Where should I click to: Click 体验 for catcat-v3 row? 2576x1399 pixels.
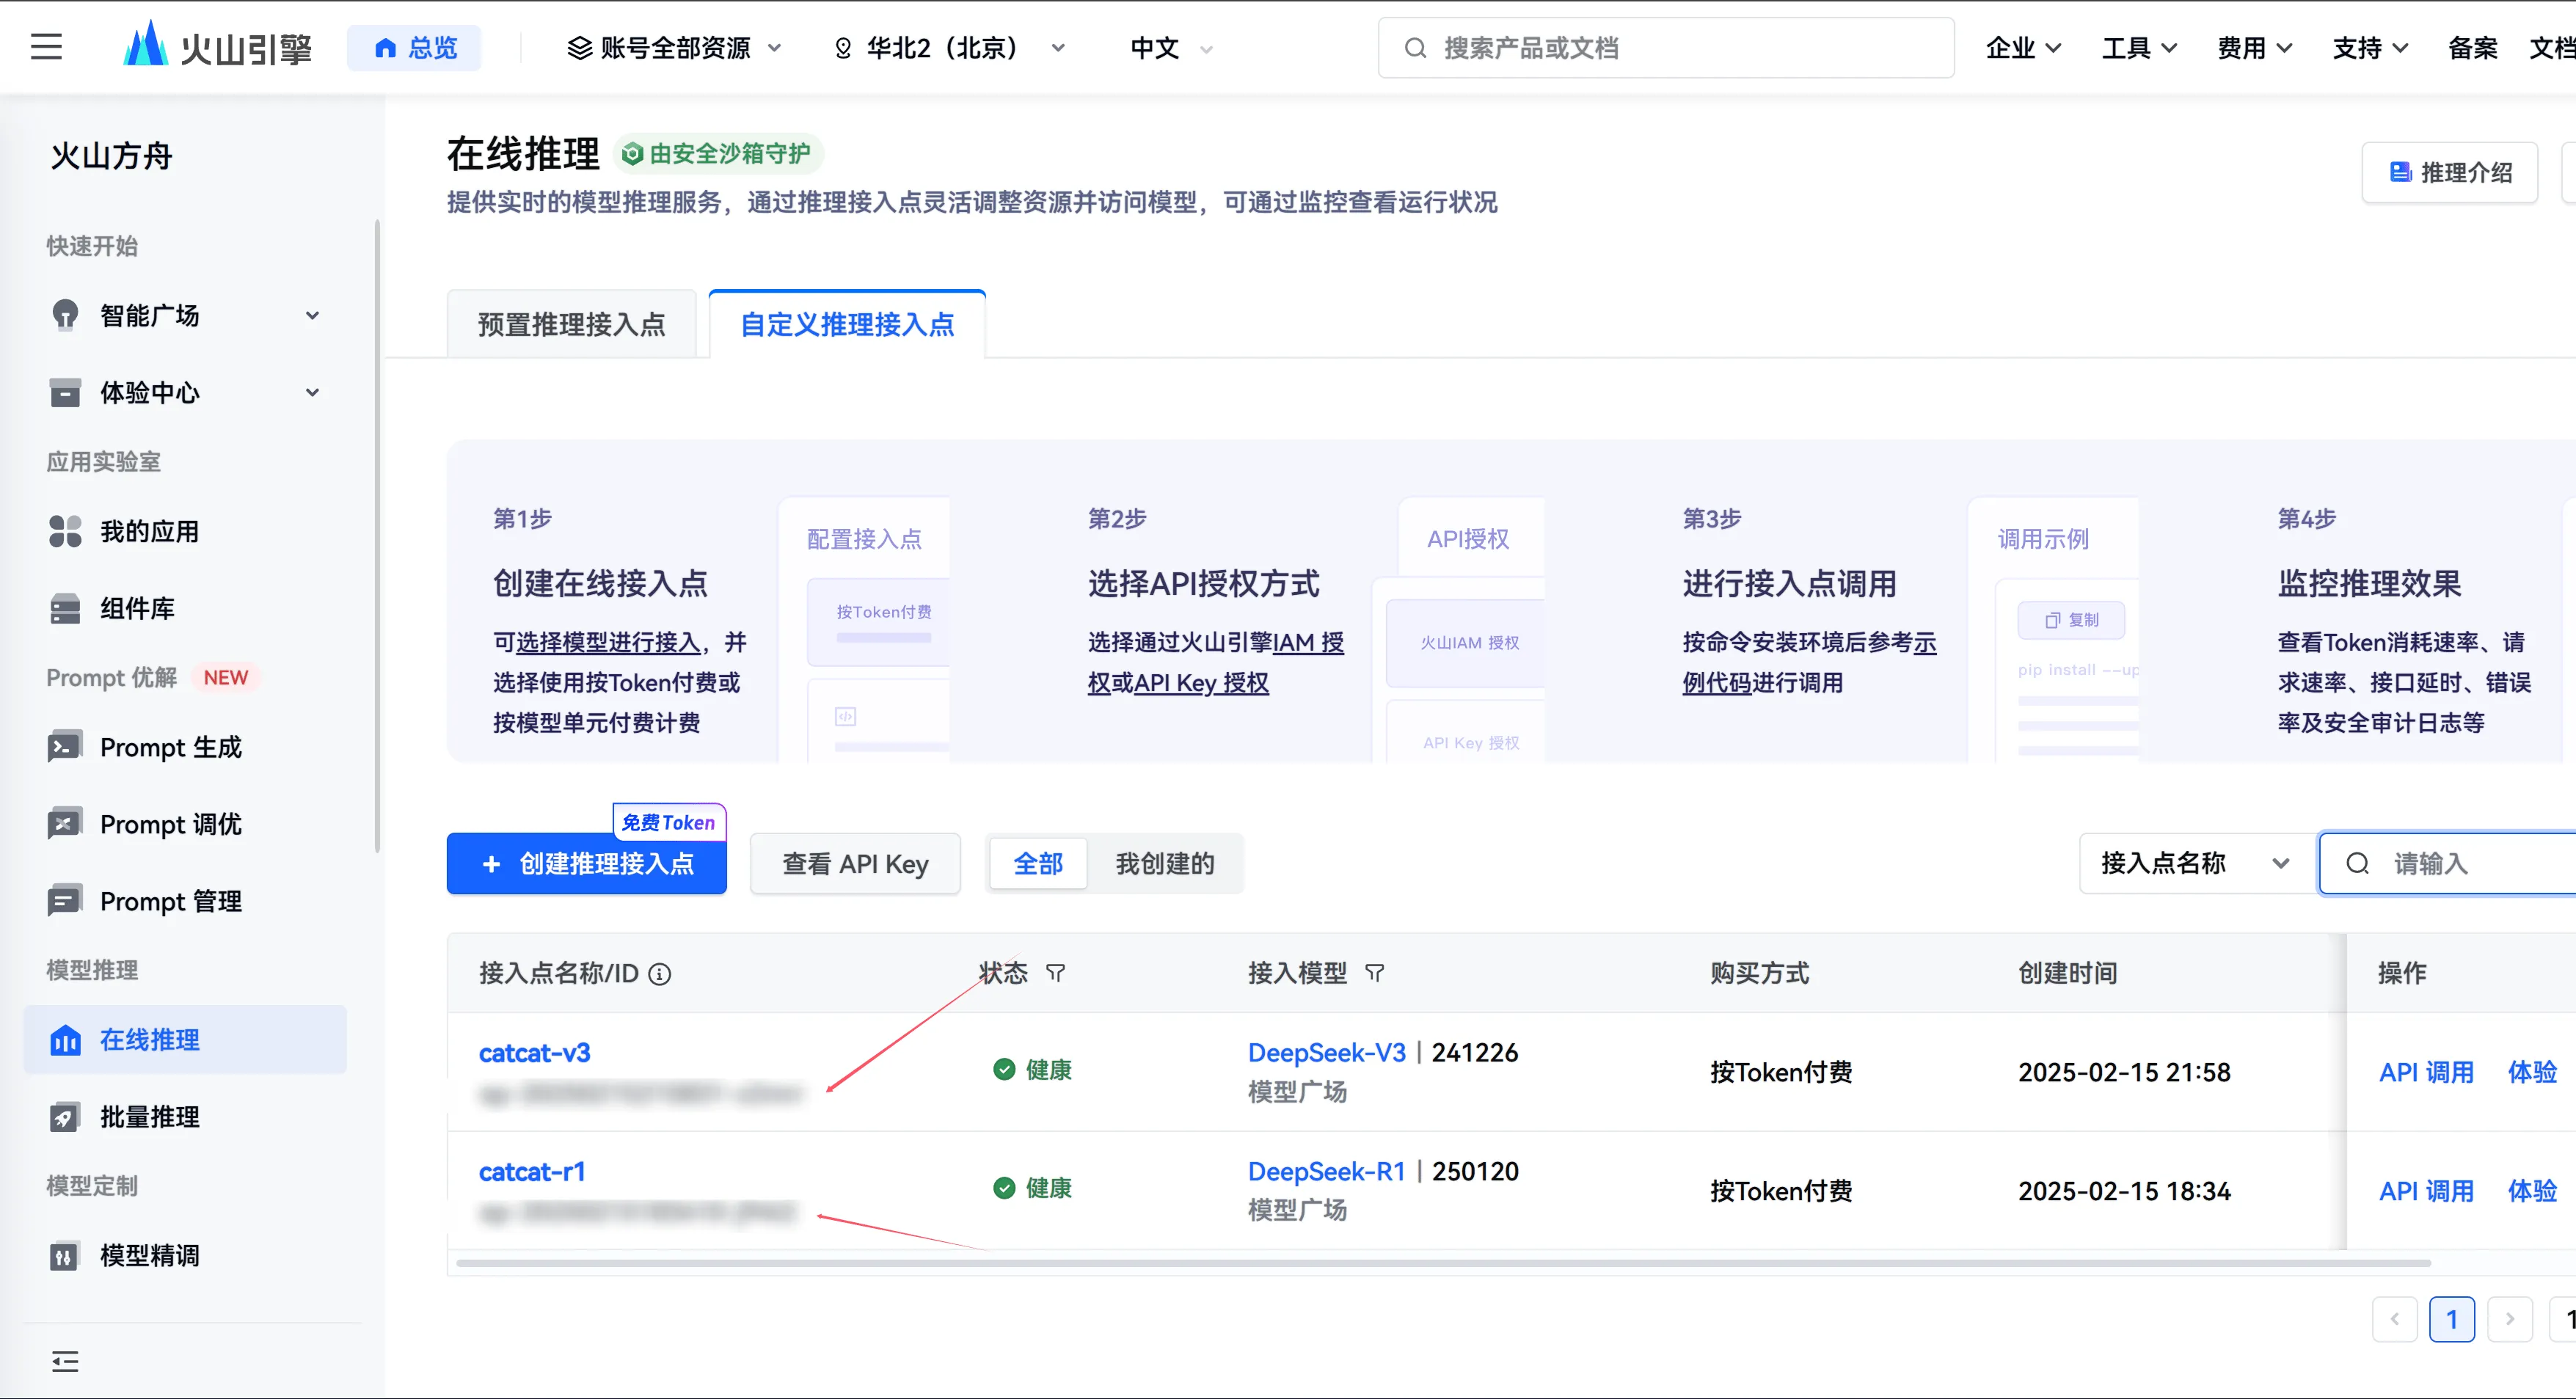coord(2532,1073)
